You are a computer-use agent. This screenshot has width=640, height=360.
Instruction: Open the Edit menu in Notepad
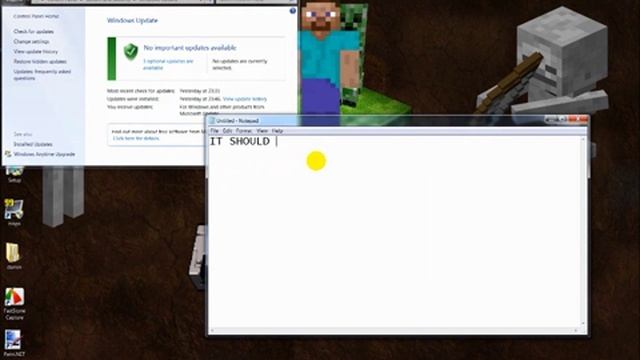[227, 131]
